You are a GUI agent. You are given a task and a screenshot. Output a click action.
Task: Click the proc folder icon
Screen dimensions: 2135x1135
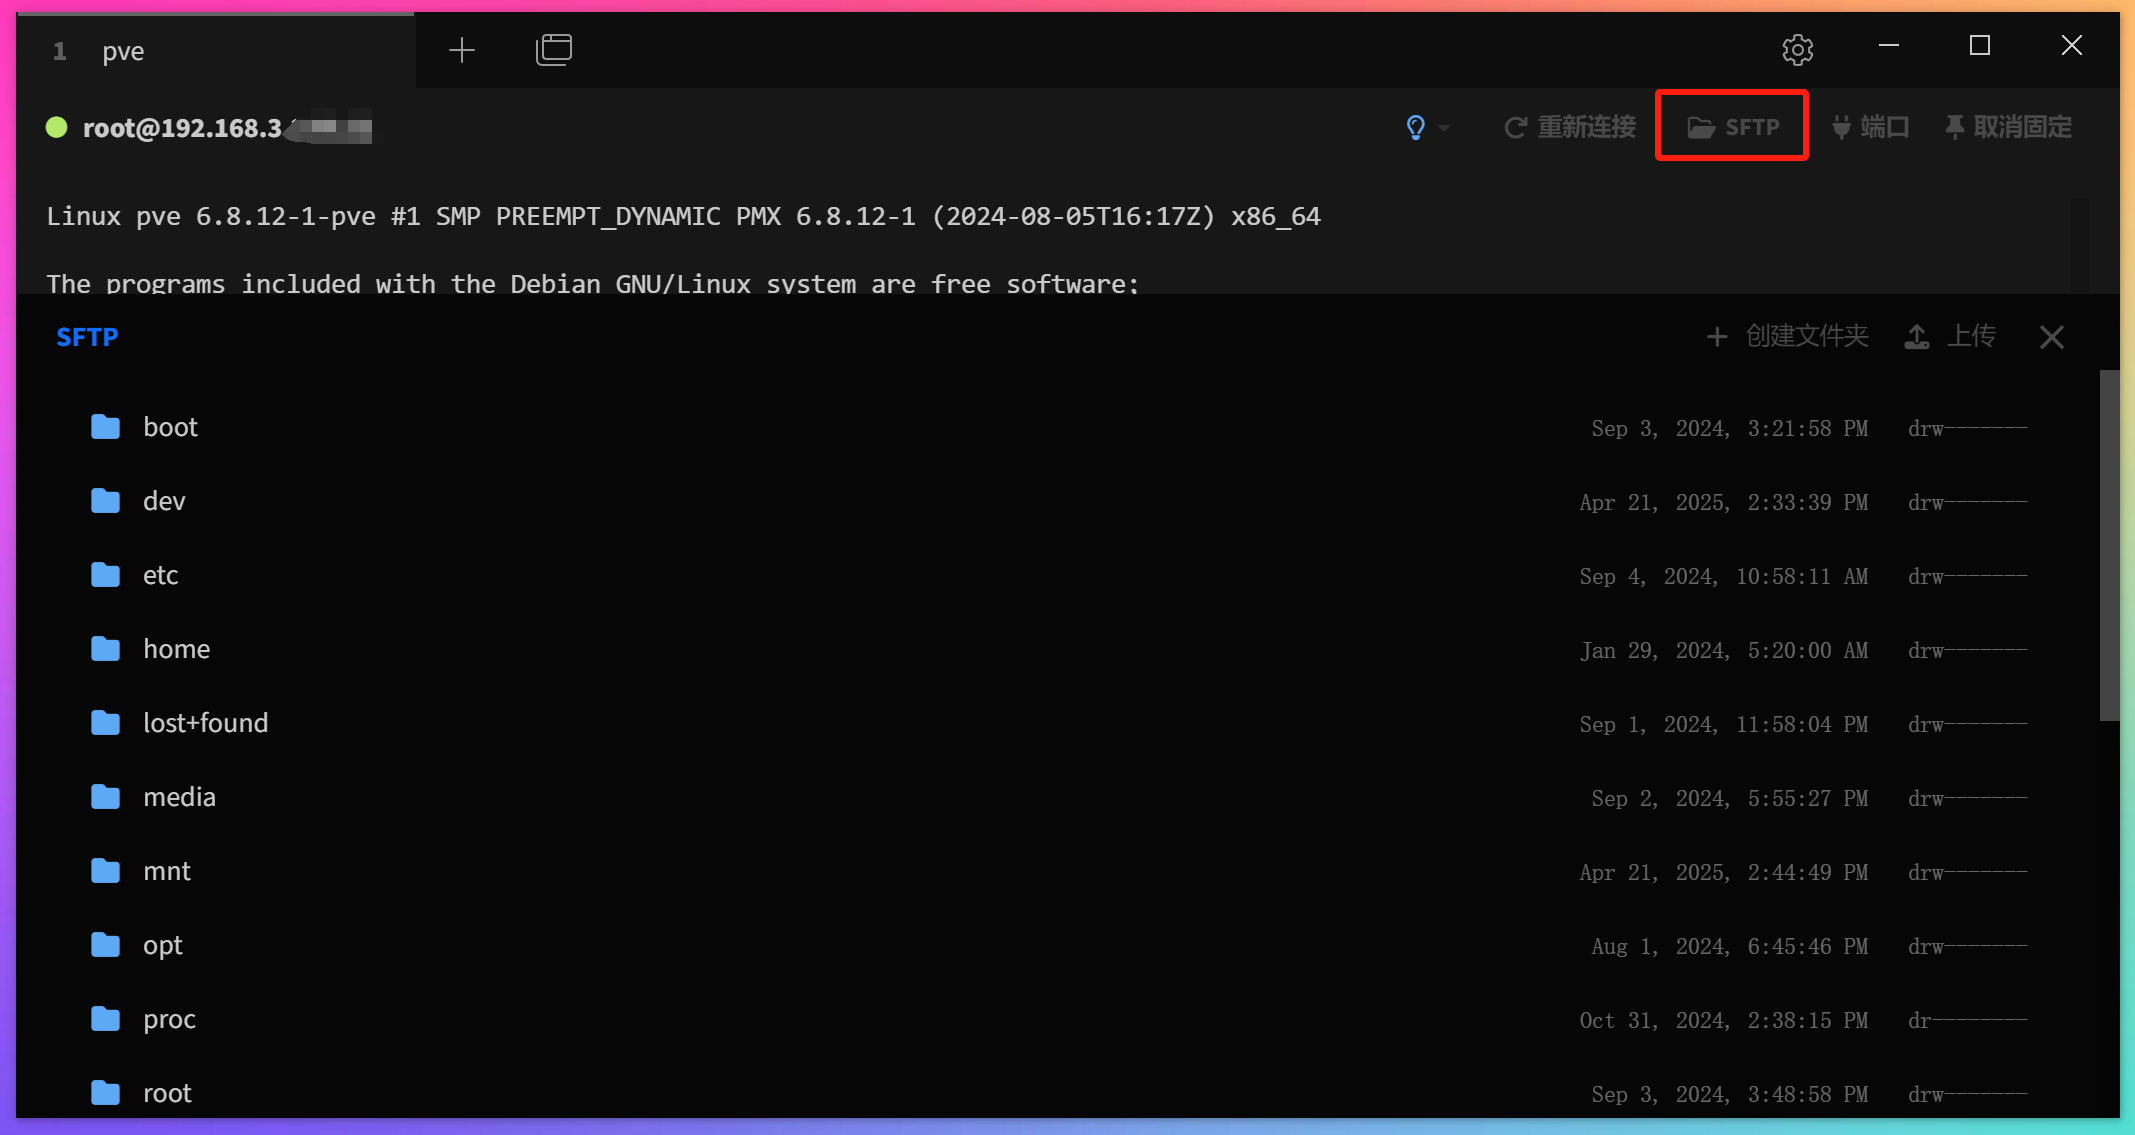click(x=105, y=1019)
